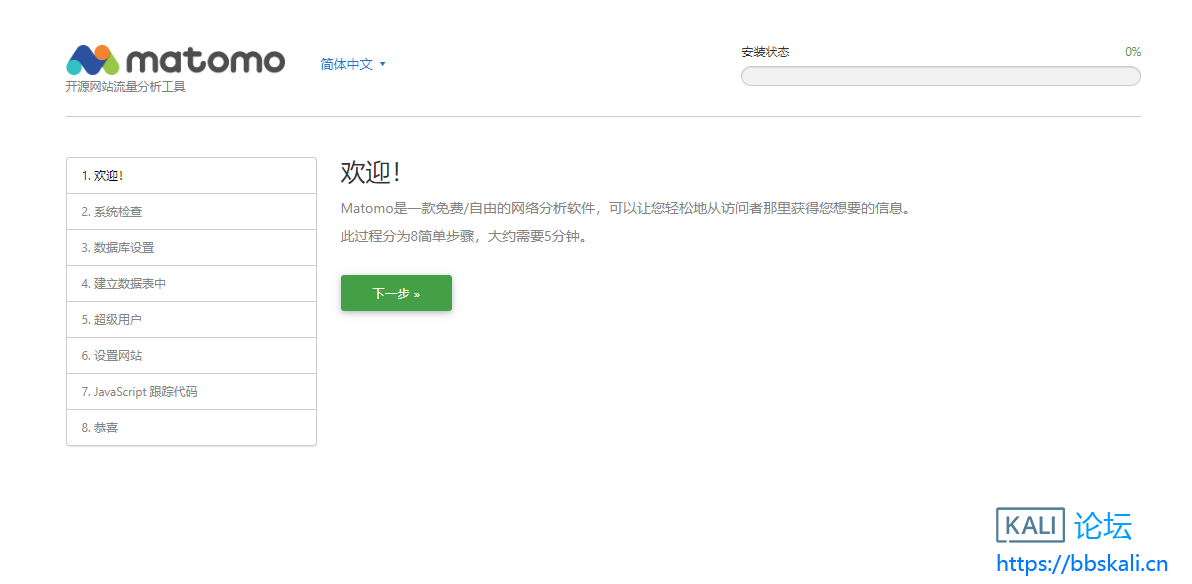
Task: Select step 1. 欢迎! in sidebar
Action: pos(192,176)
